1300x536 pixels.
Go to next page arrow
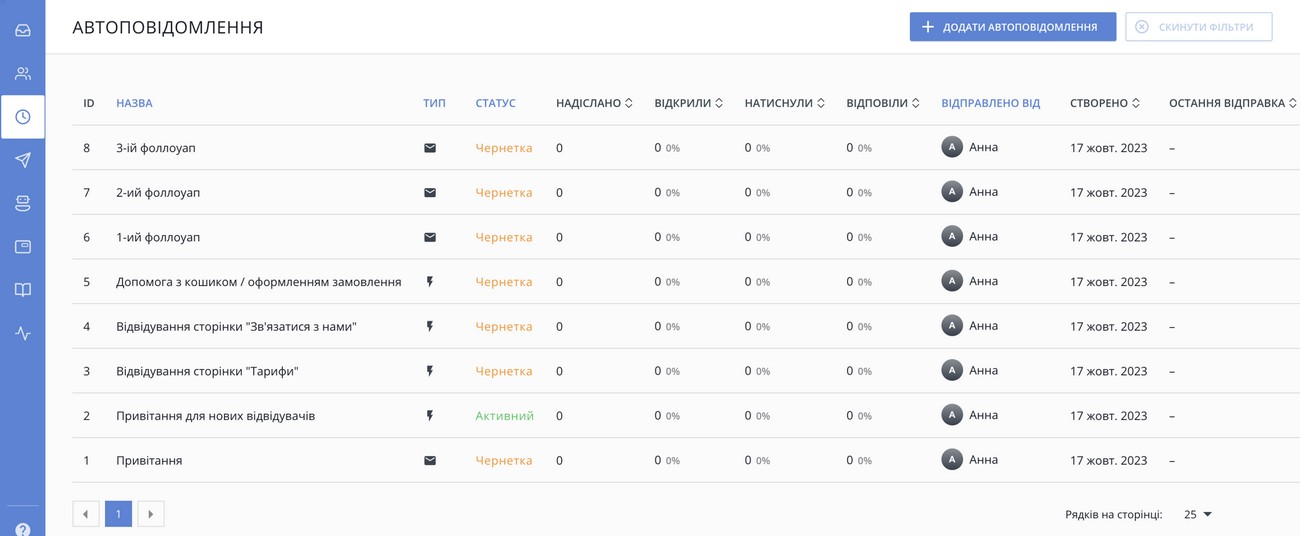point(150,514)
